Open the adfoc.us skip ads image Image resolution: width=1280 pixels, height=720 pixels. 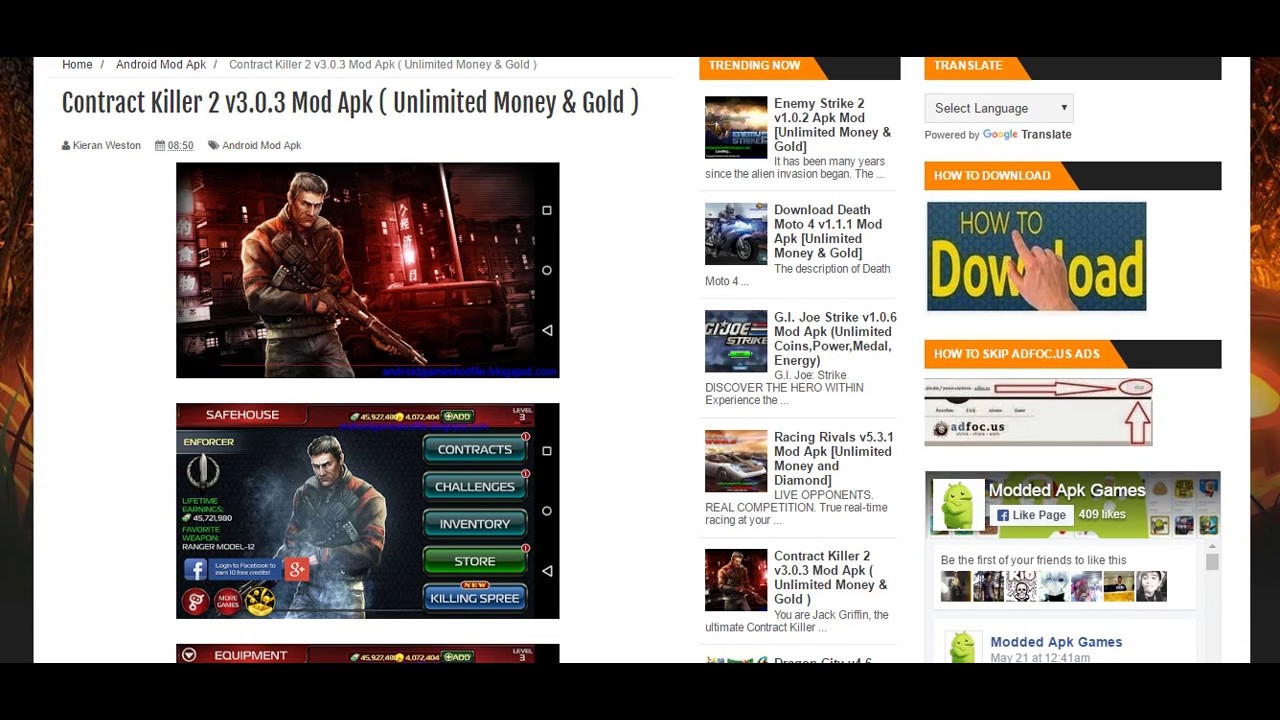click(x=1039, y=411)
